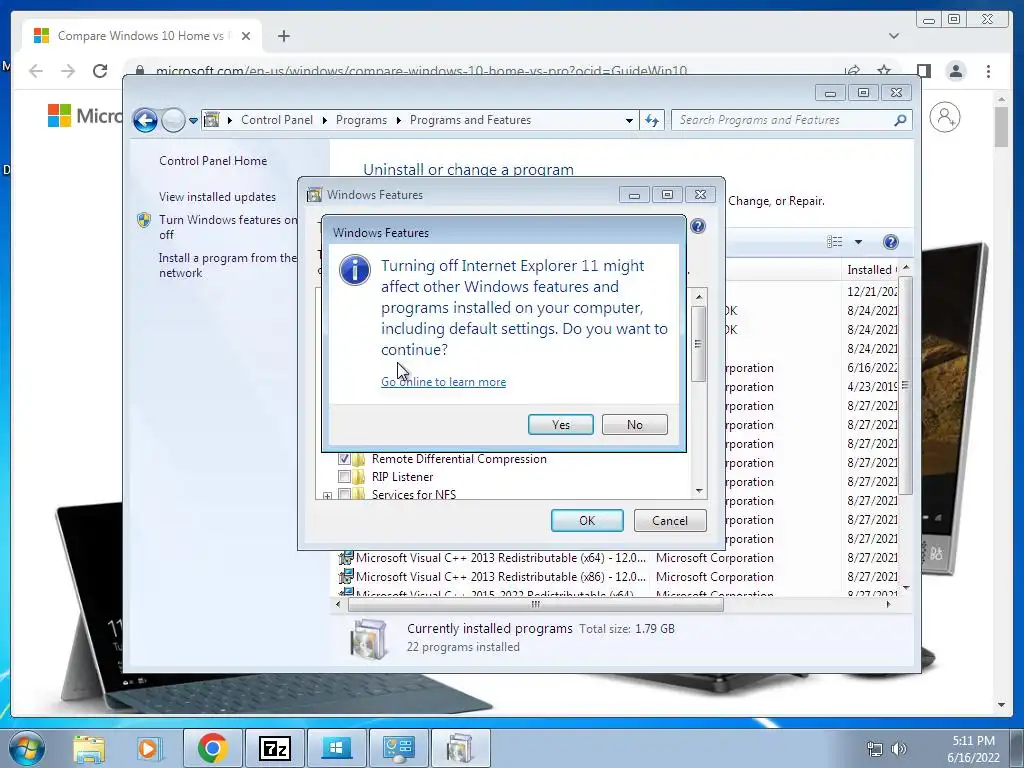Open Control Panel Home link

[213, 161]
